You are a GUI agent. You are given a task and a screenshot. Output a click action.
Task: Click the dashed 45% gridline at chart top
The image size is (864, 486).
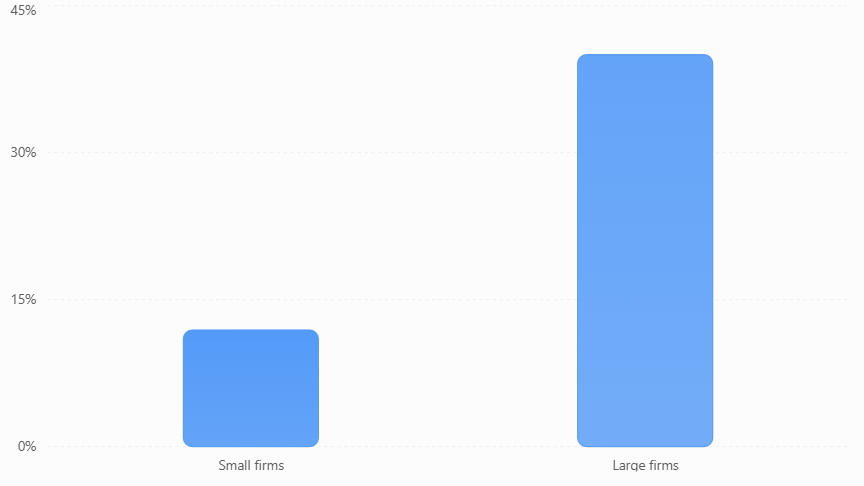[448, 6]
